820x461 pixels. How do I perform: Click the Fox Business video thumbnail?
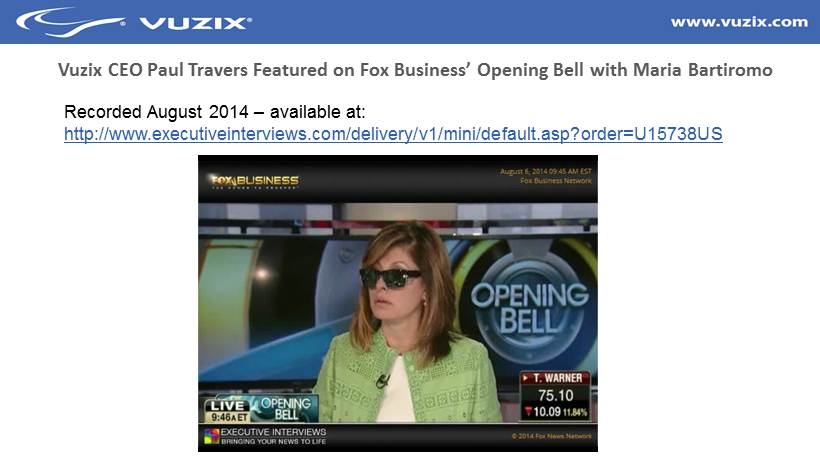pyautogui.click(x=397, y=303)
